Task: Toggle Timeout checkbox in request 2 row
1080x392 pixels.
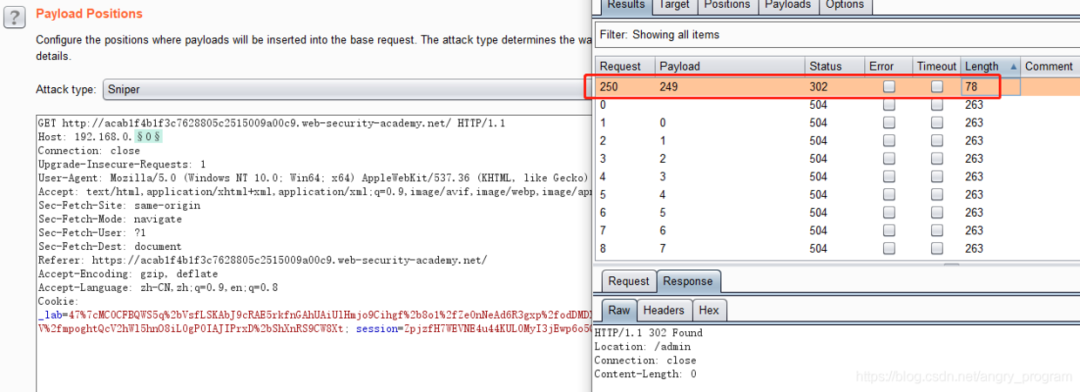Action: [x=937, y=141]
